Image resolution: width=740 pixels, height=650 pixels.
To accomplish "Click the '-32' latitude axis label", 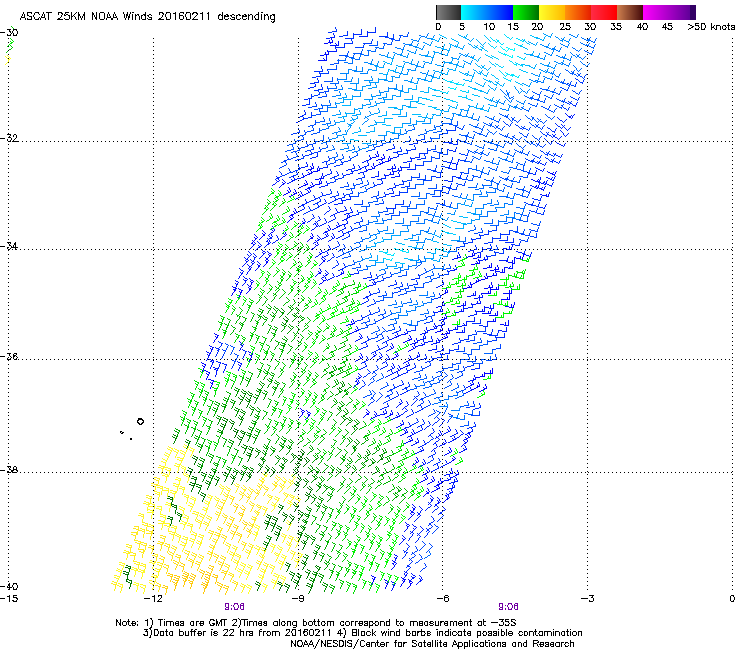I will click(9, 138).
